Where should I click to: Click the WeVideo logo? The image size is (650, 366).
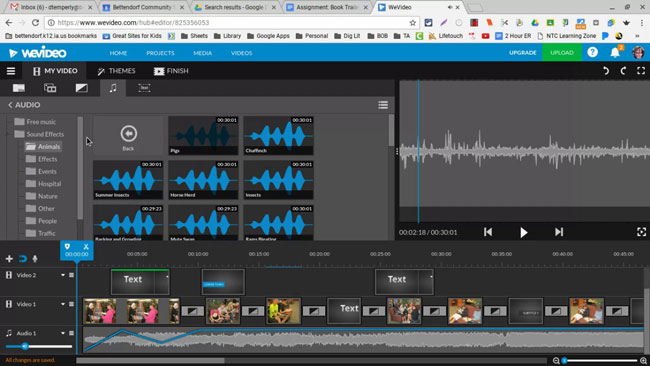coord(38,53)
